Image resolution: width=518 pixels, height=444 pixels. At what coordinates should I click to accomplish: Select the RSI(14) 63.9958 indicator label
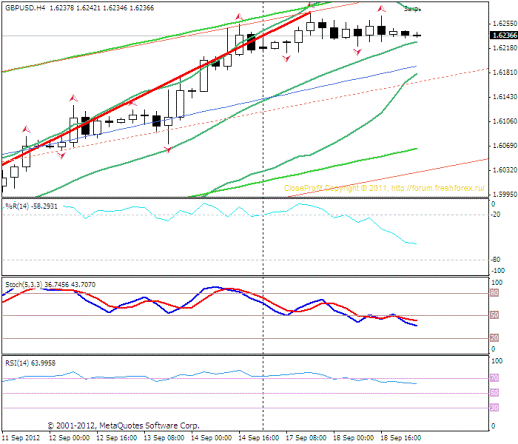coord(30,363)
